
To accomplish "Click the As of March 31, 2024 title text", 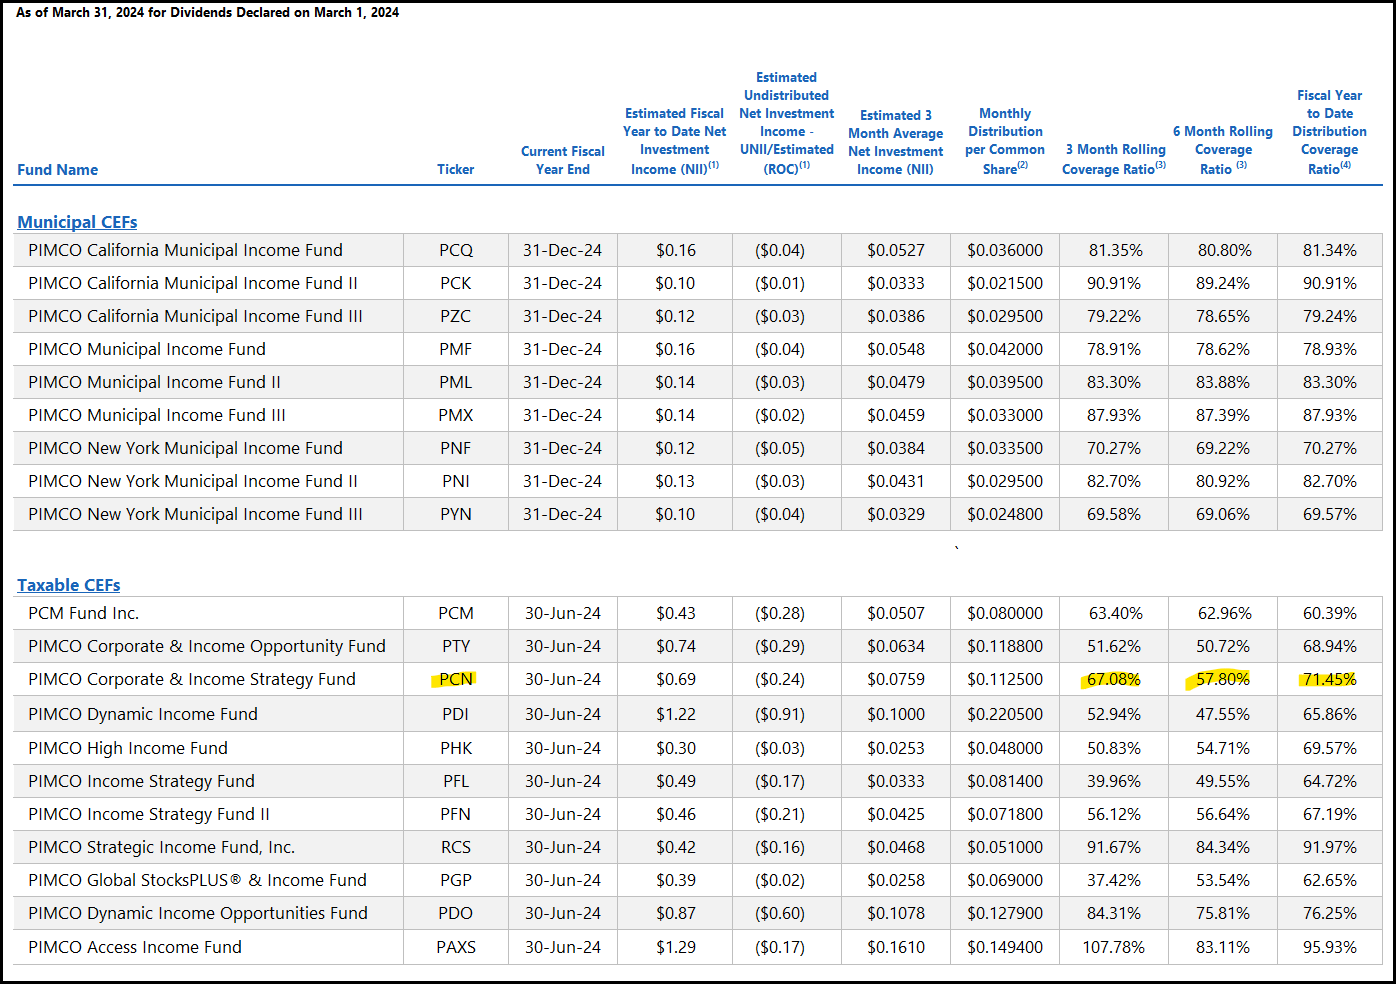I will [x=208, y=12].
